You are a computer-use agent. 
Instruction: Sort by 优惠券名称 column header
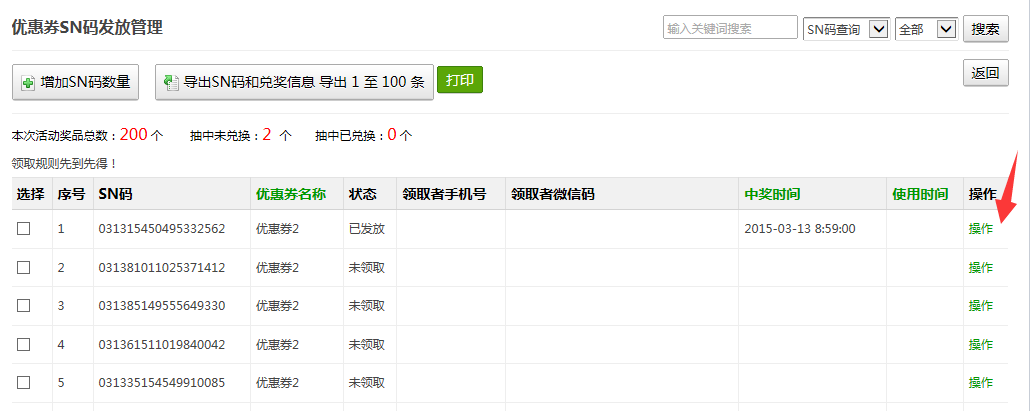291,194
